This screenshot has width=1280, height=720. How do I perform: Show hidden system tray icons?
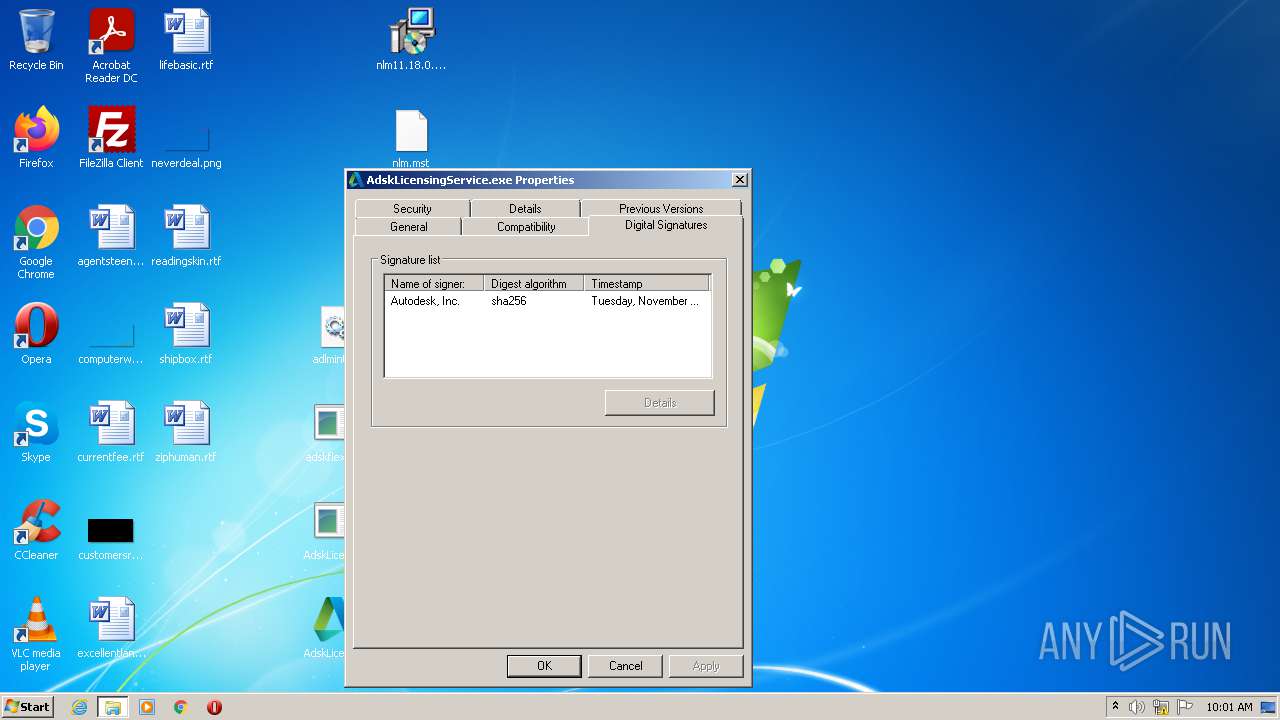click(x=1115, y=707)
